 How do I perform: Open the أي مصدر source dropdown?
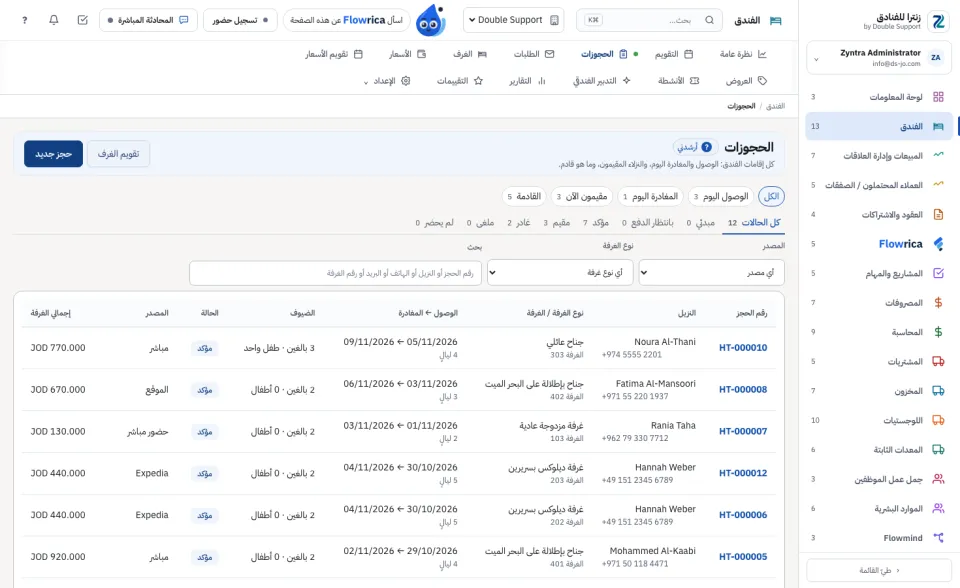click(x=711, y=273)
